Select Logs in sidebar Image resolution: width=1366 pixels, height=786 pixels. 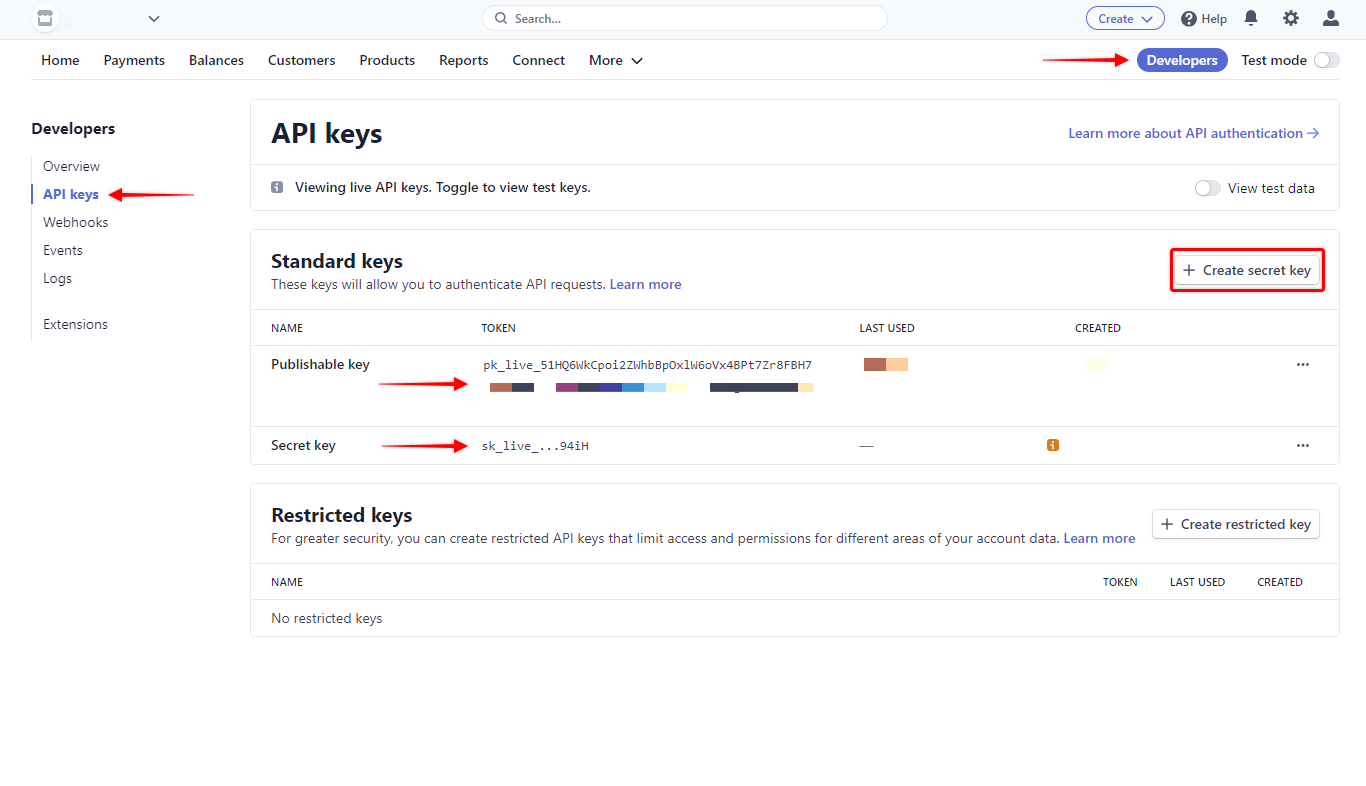pyautogui.click(x=57, y=278)
